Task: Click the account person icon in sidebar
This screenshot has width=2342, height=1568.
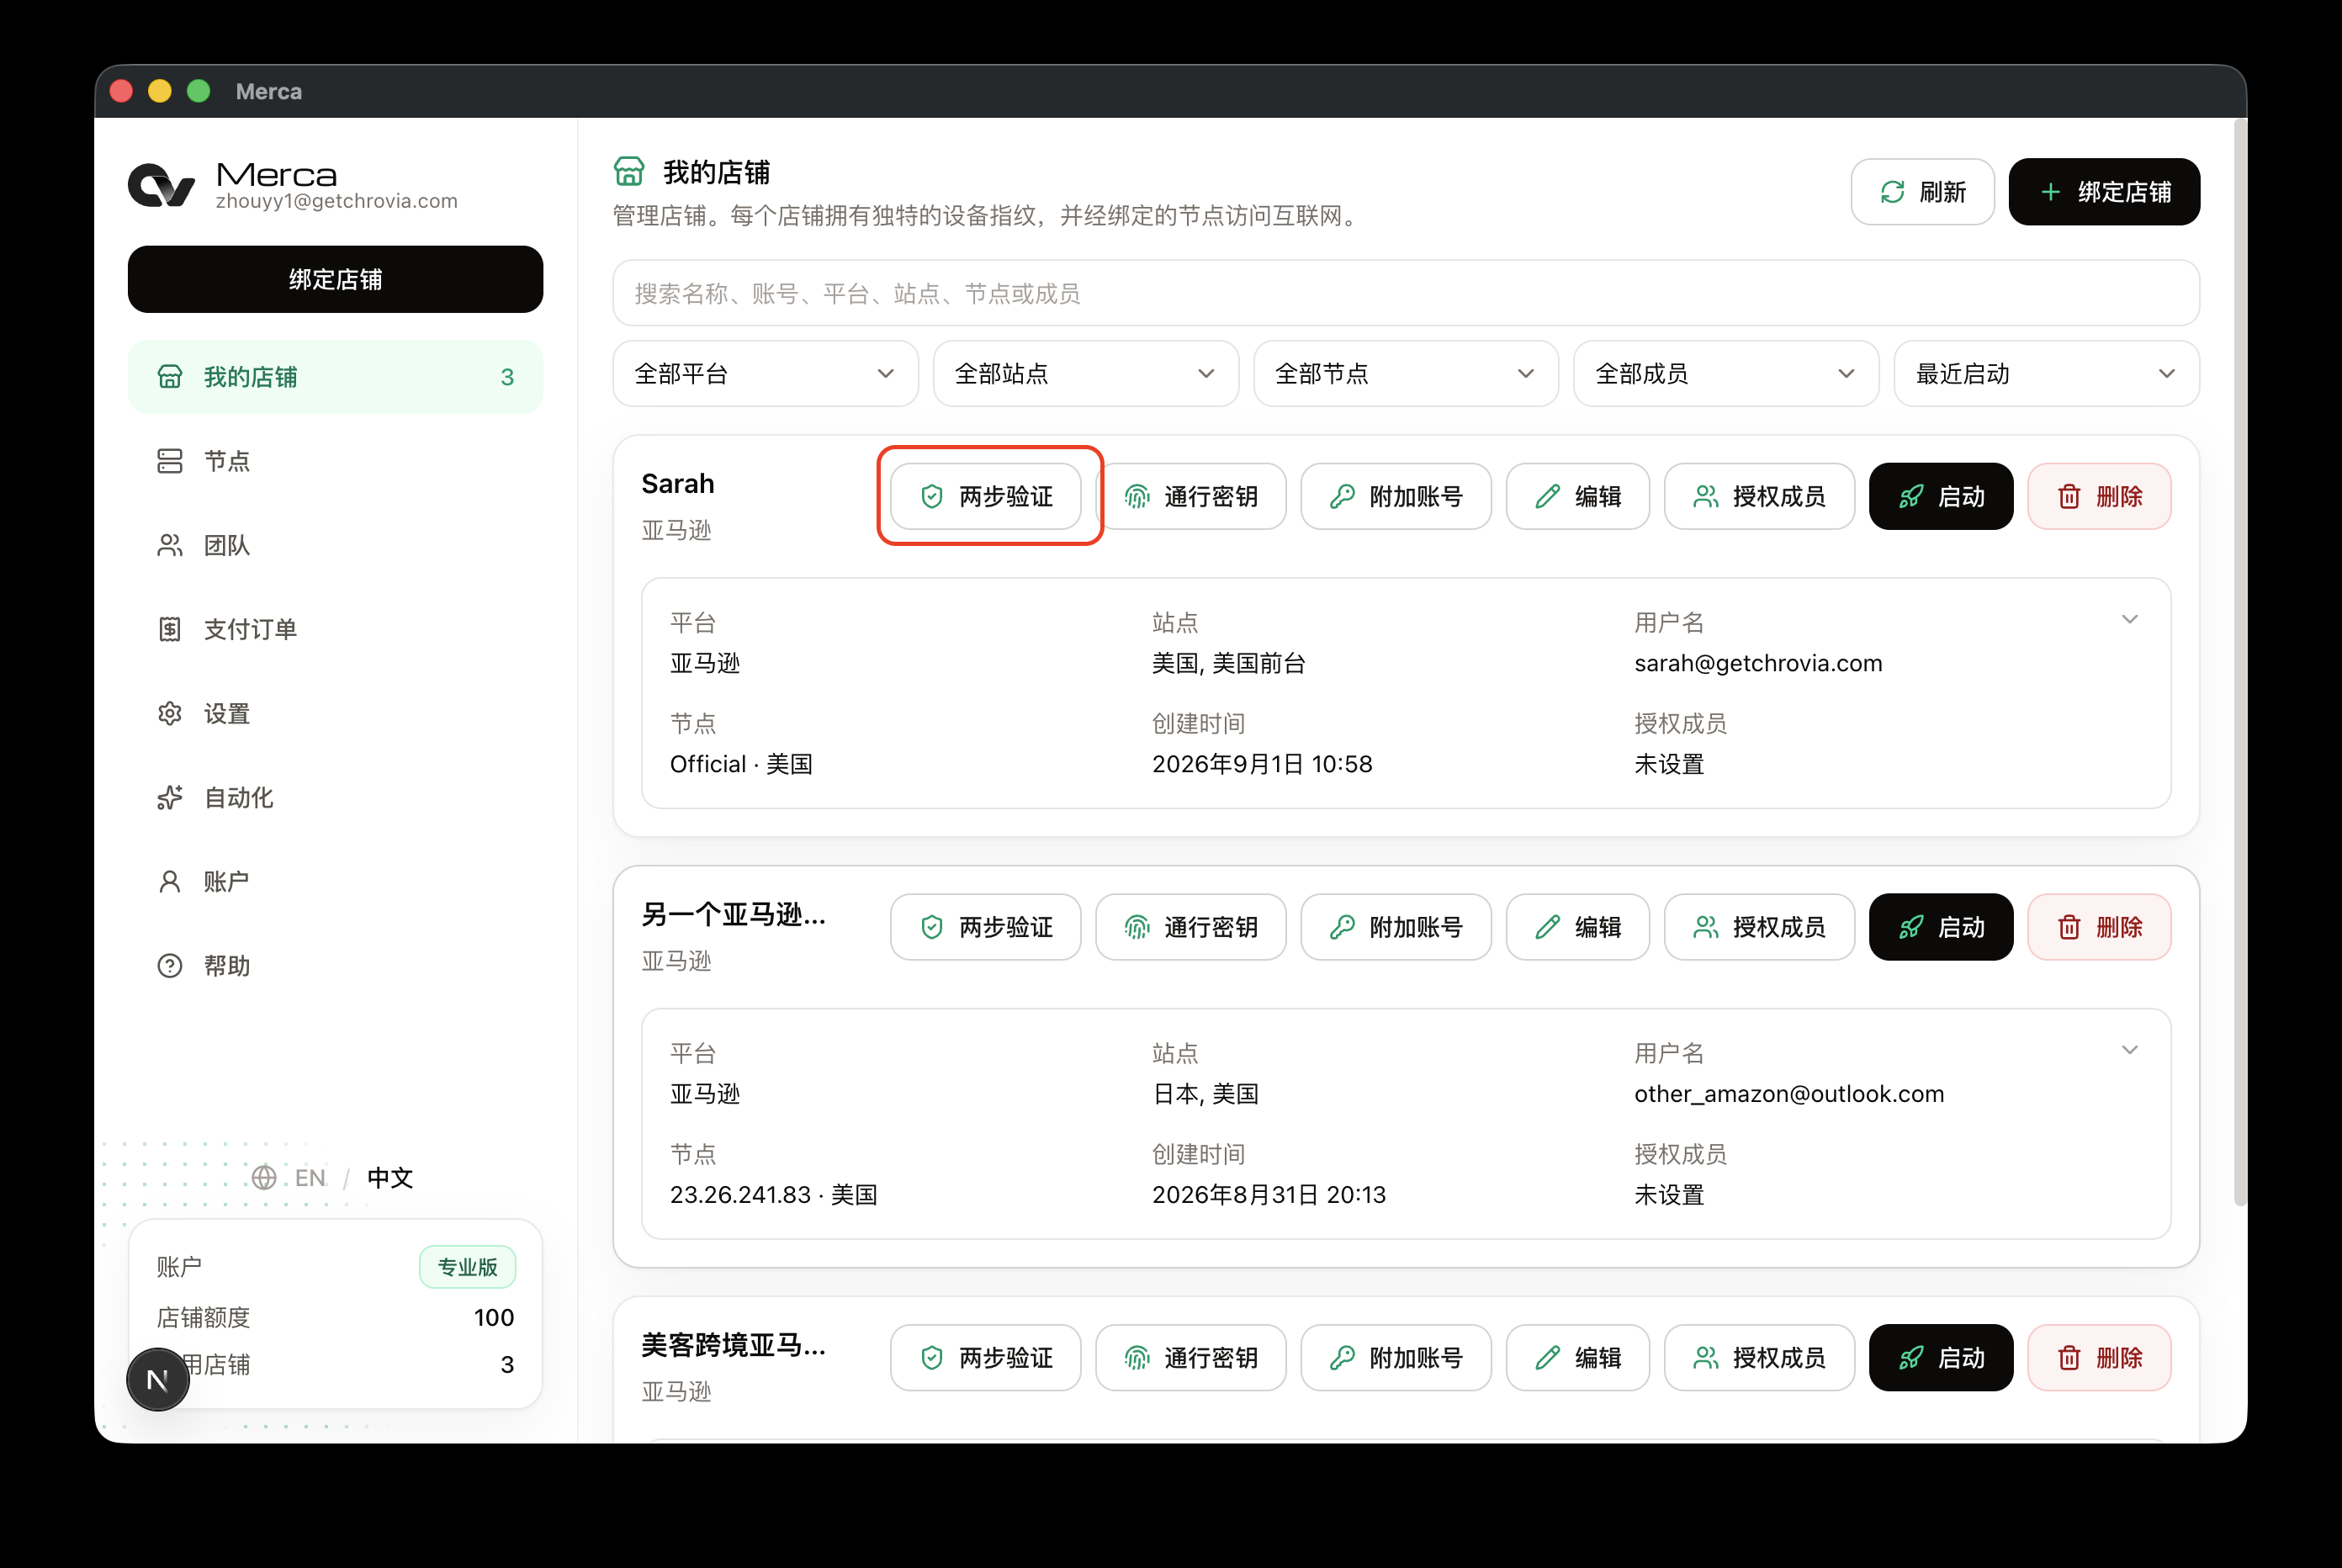Action: click(170, 881)
